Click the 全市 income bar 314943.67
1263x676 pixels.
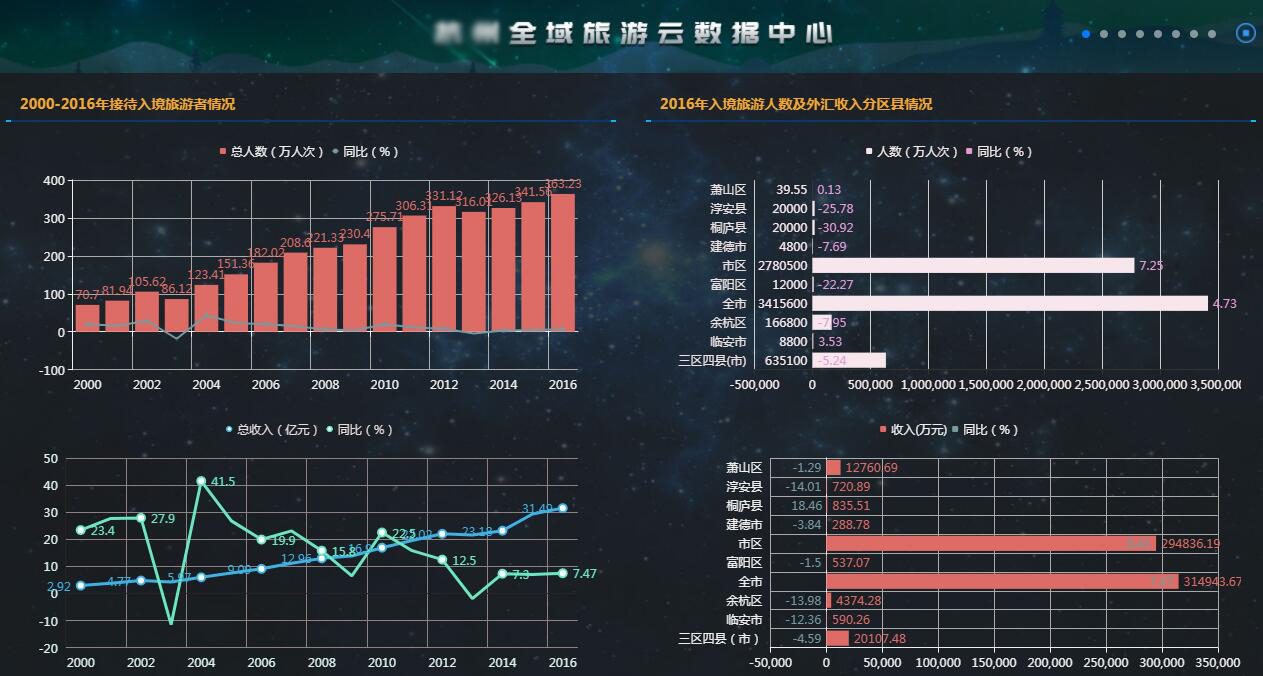(1002, 581)
